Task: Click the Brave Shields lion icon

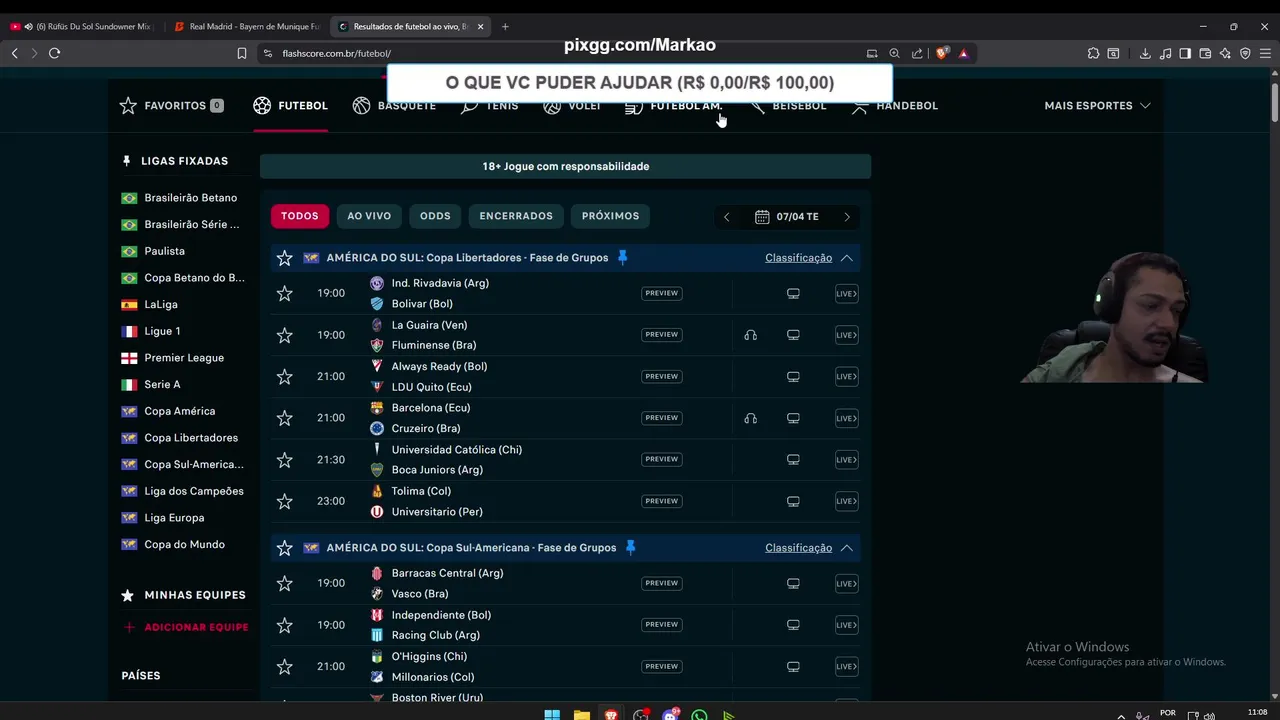Action: coord(942,53)
